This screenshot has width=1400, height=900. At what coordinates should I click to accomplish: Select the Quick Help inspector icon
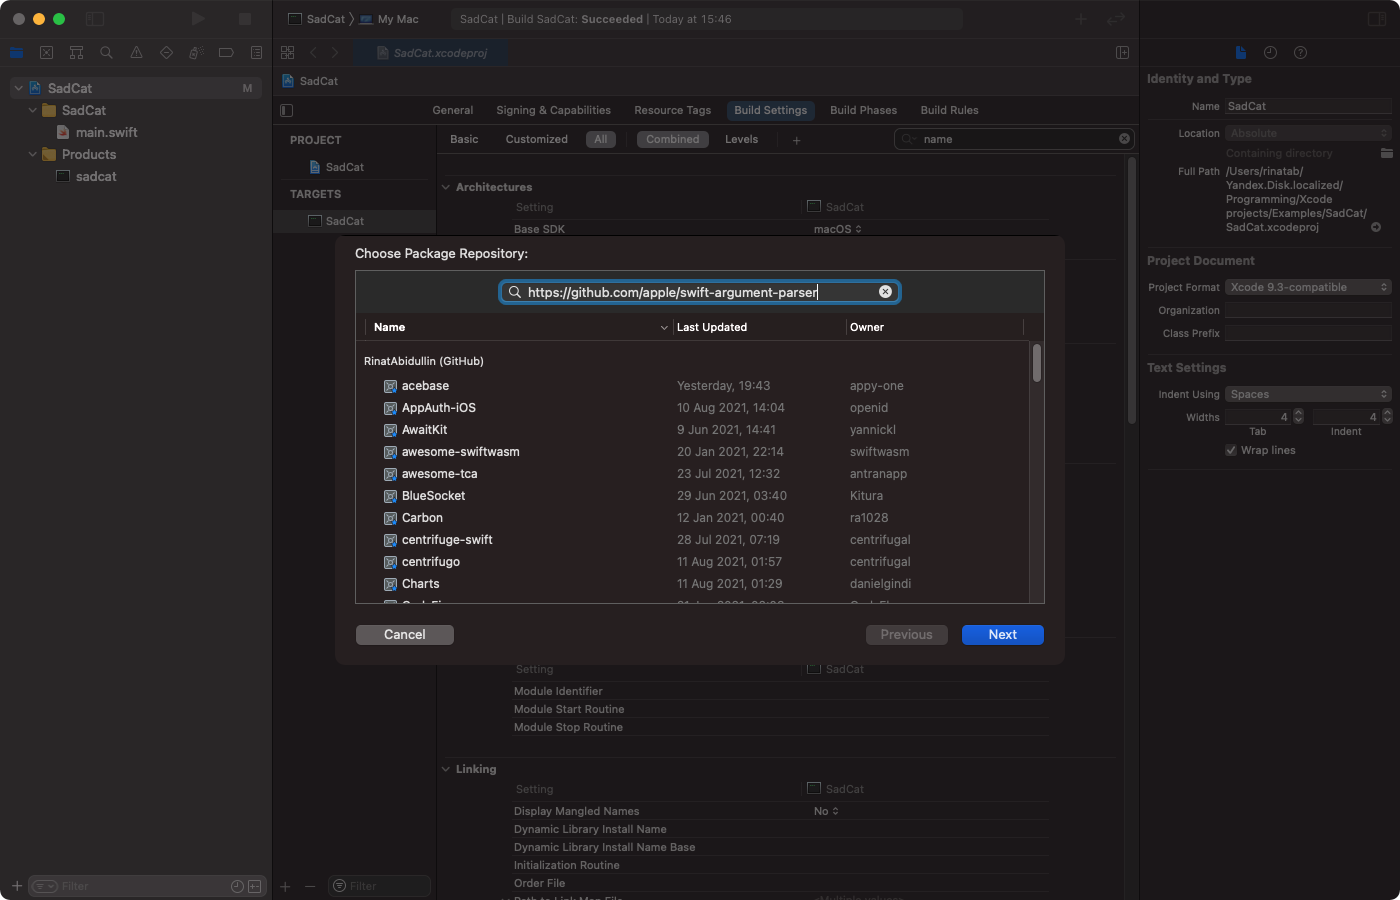(x=1300, y=53)
